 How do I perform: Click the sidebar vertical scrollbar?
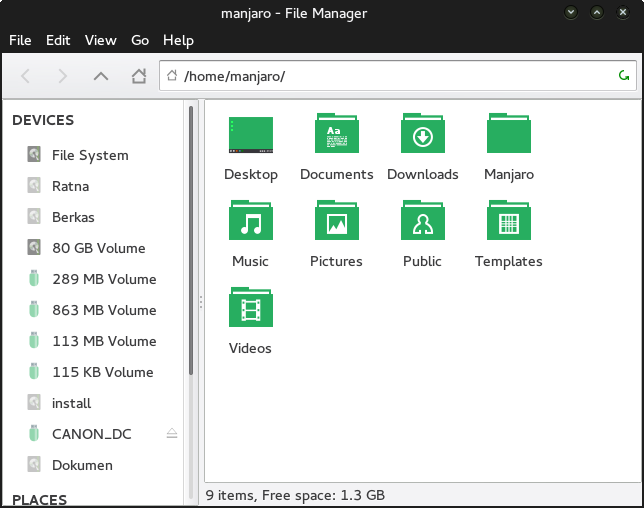coord(191,240)
